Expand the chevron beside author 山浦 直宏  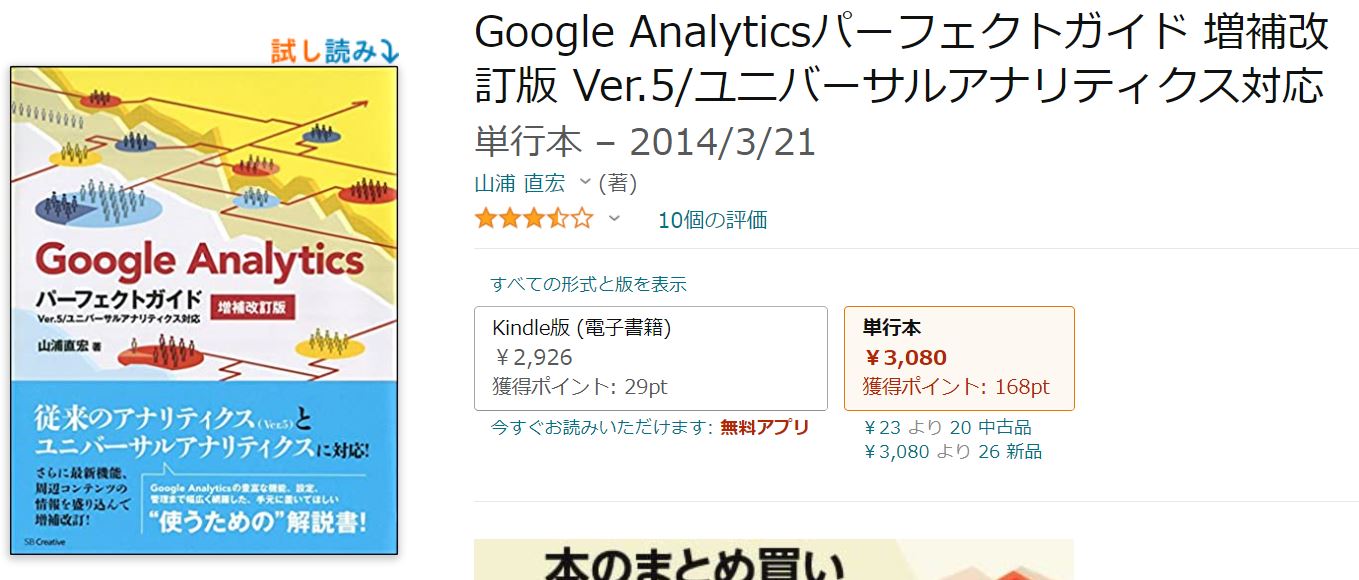coord(585,183)
